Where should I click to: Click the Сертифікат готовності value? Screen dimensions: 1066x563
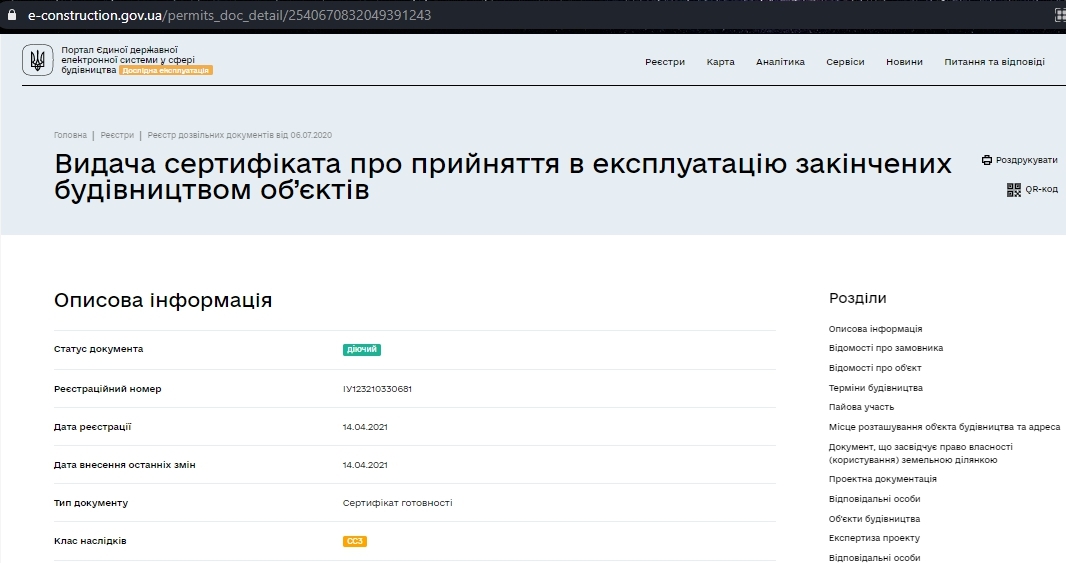[x=397, y=503]
